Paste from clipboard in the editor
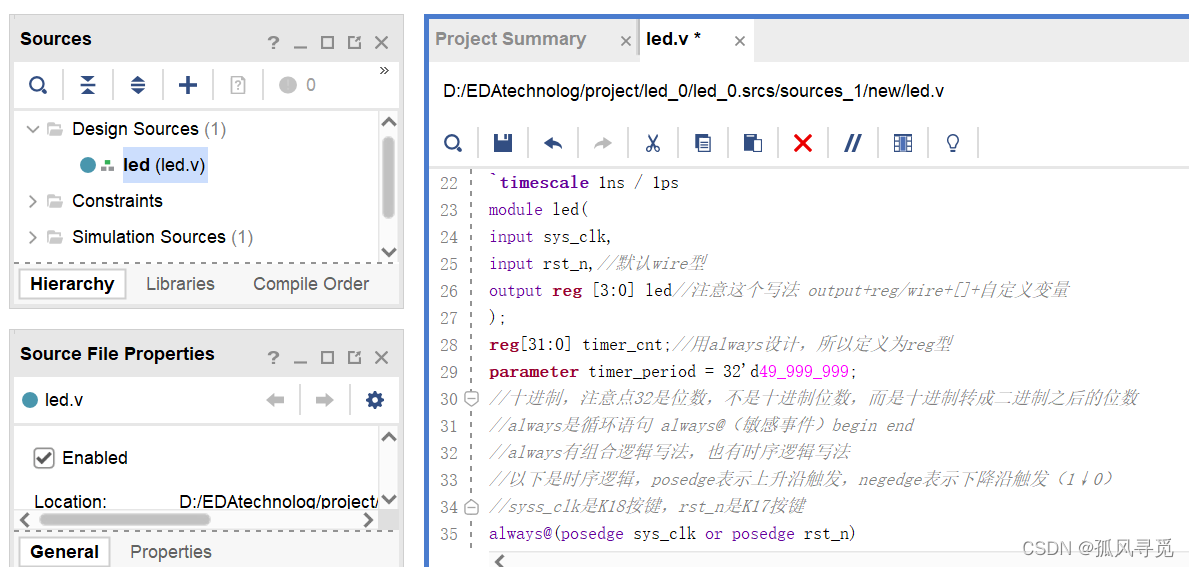The image size is (1189, 567). 752,143
